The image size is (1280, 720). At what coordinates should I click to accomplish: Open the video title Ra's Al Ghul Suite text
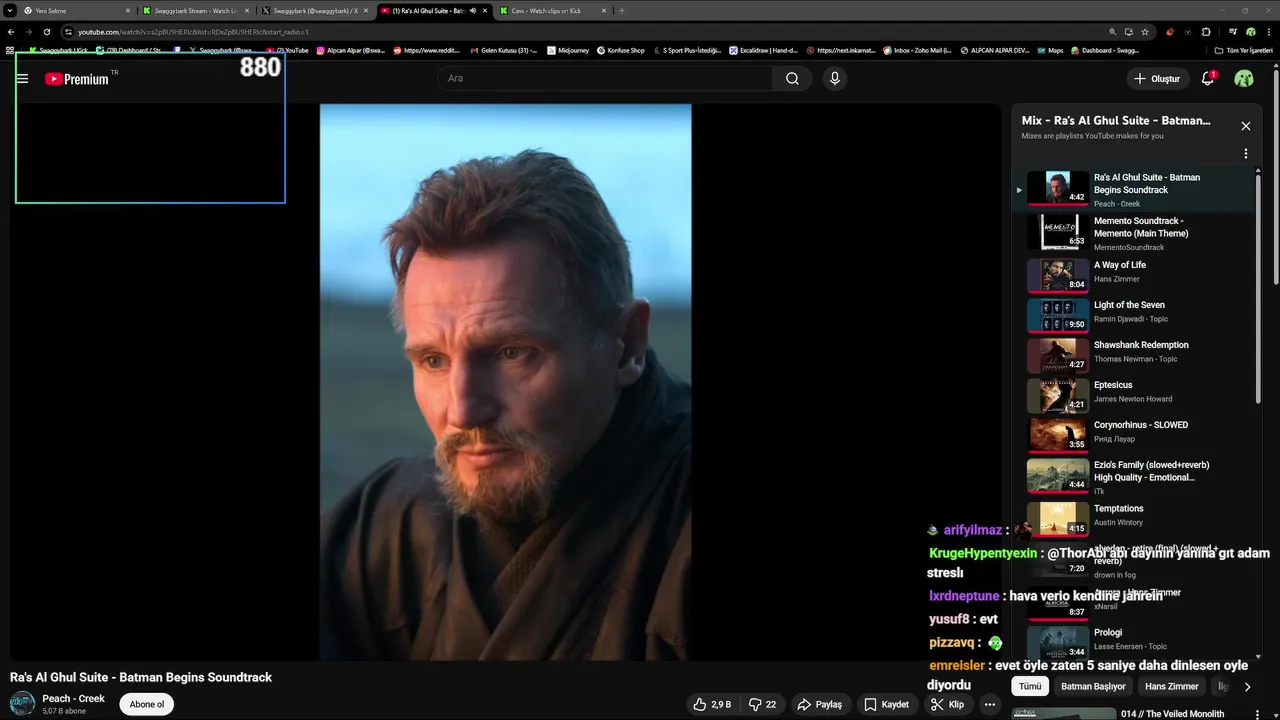[x=141, y=677]
